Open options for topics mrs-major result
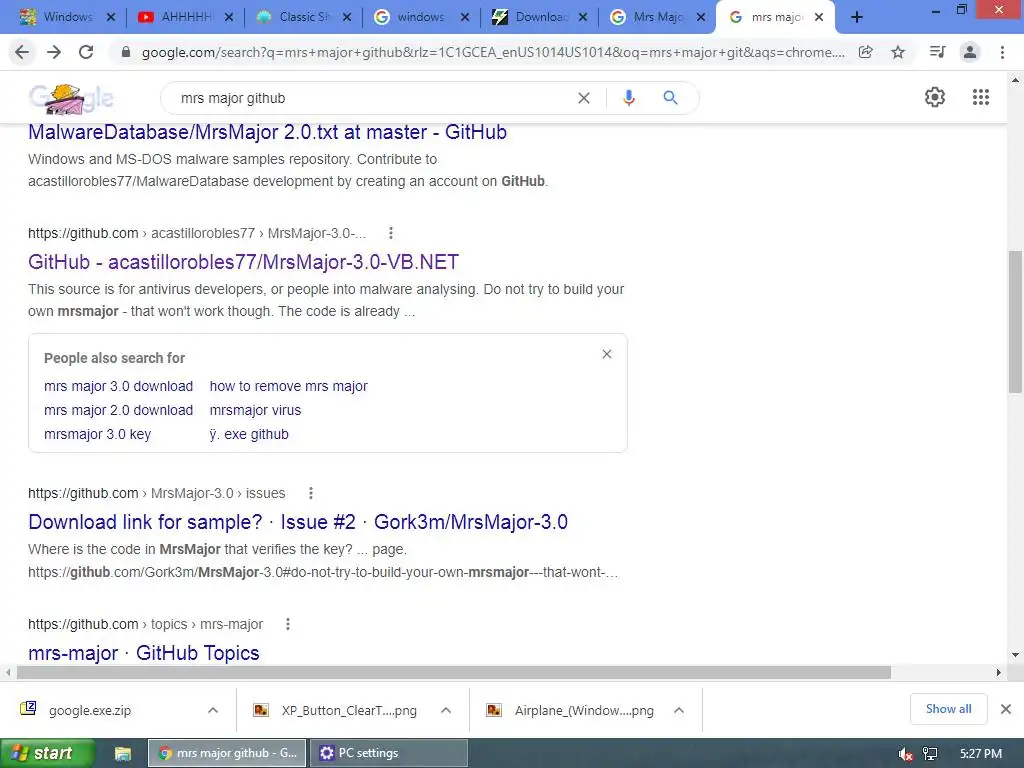This screenshot has height=768, width=1024. click(x=288, y=624)
